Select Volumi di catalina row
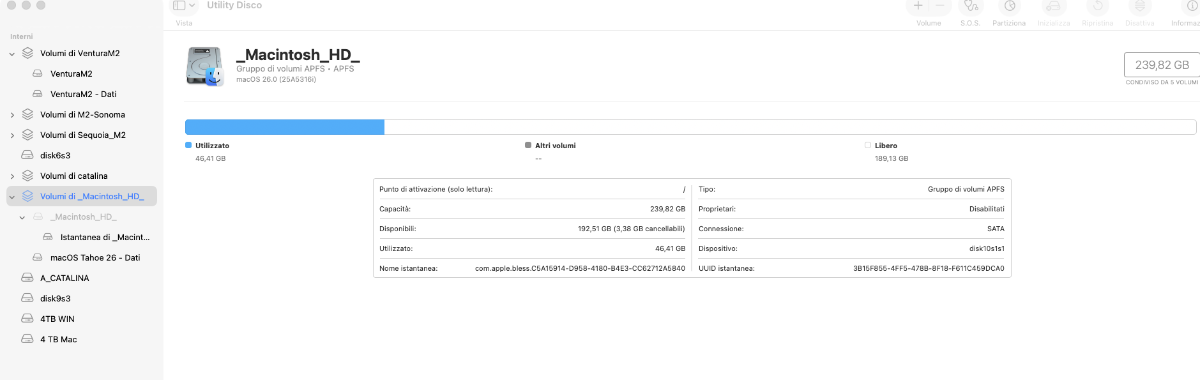 pos(81,176)
